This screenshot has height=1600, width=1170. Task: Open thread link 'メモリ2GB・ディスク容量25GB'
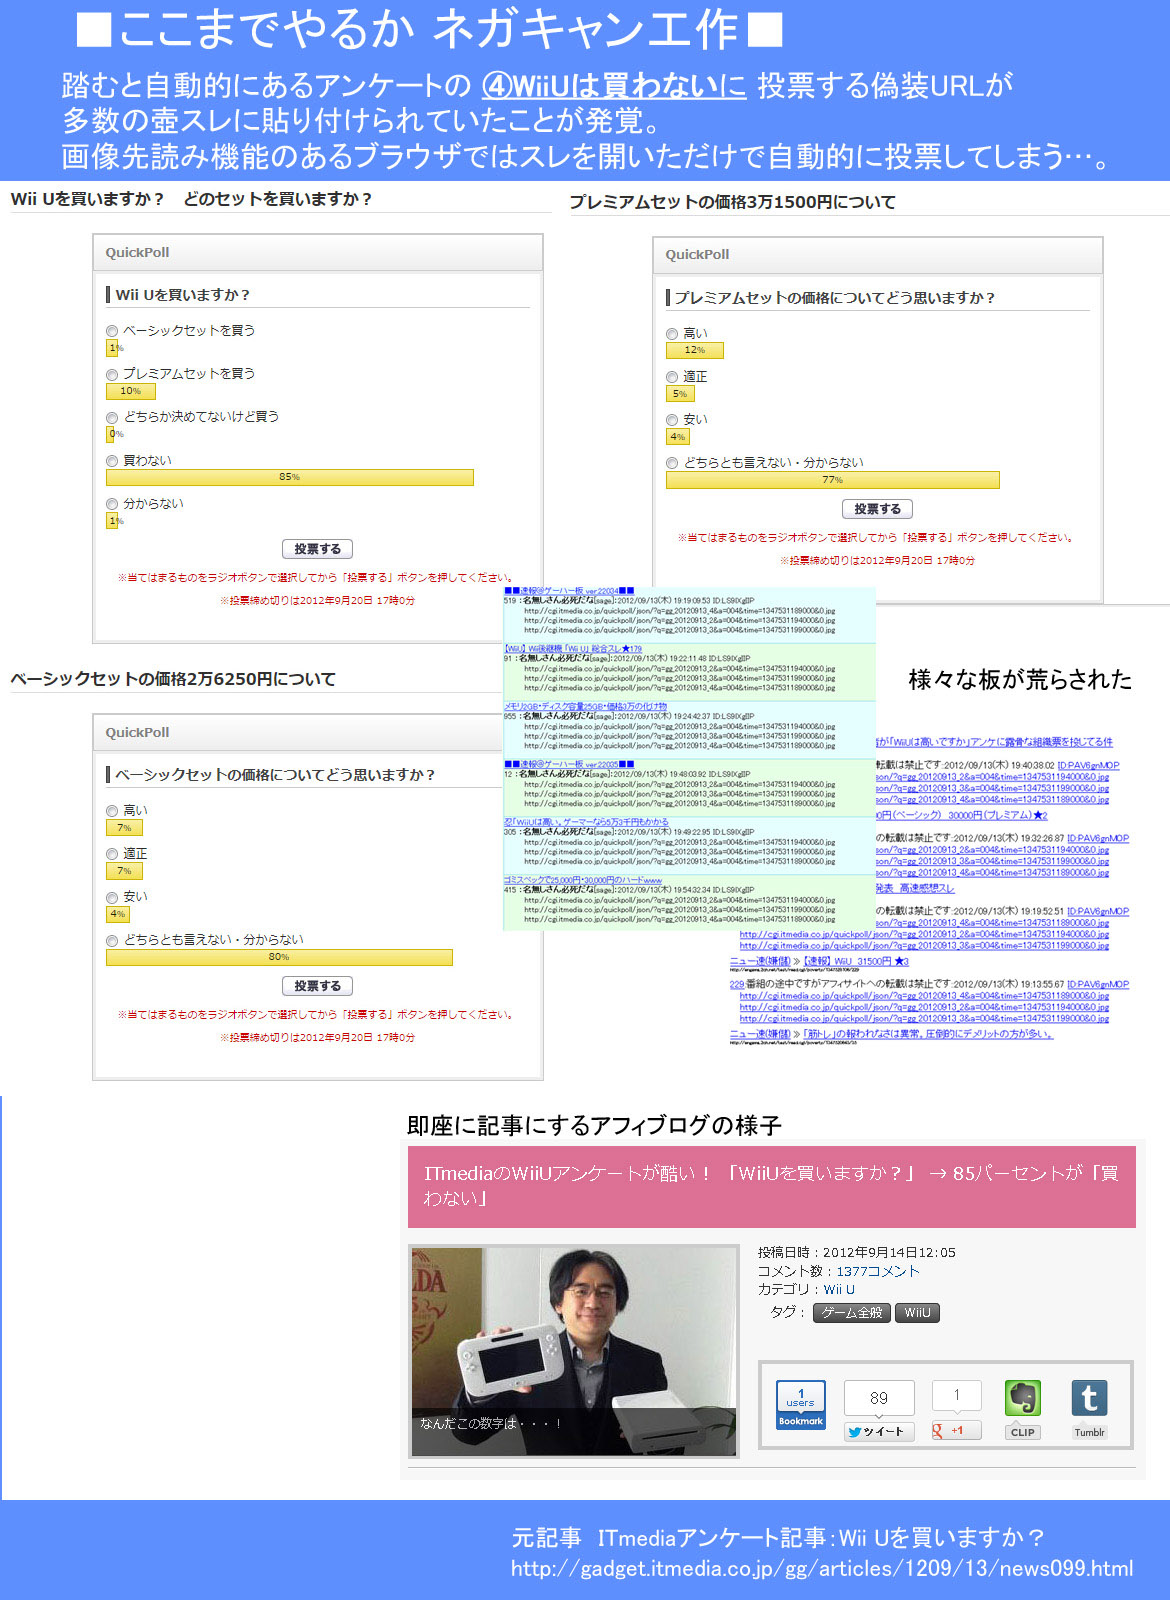585,707
